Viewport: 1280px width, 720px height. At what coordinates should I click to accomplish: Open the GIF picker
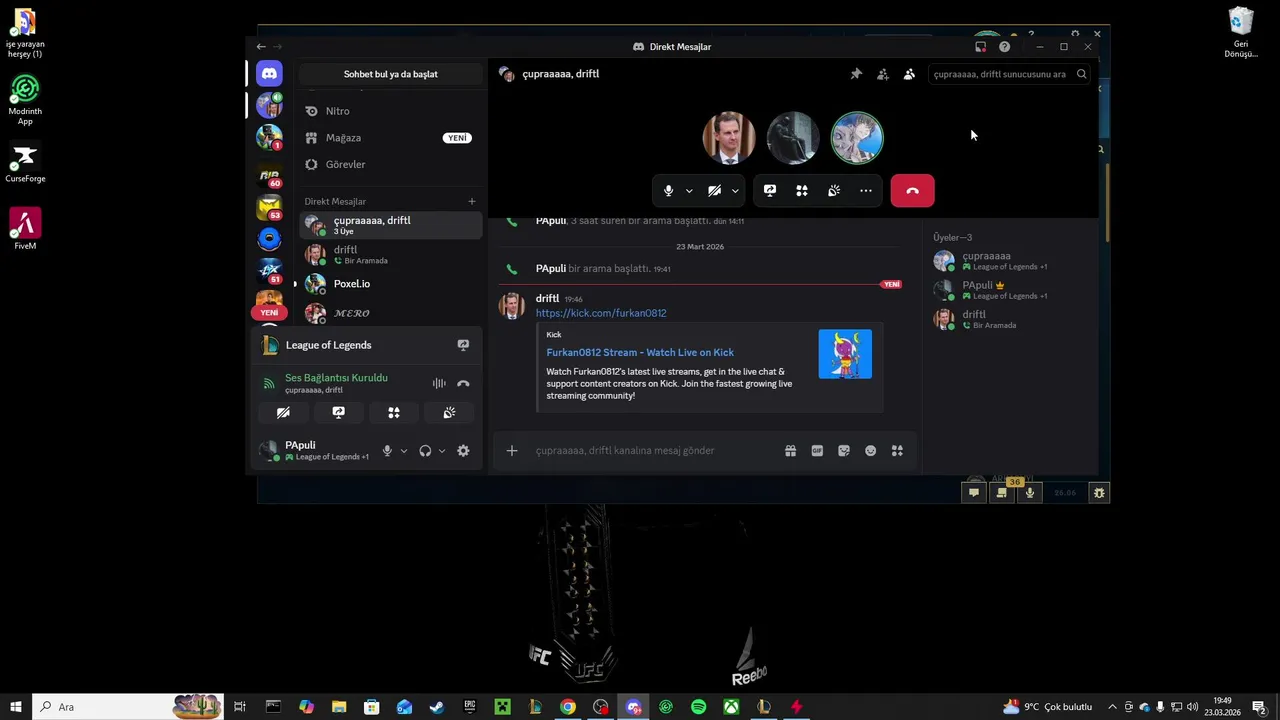[817, 451]
